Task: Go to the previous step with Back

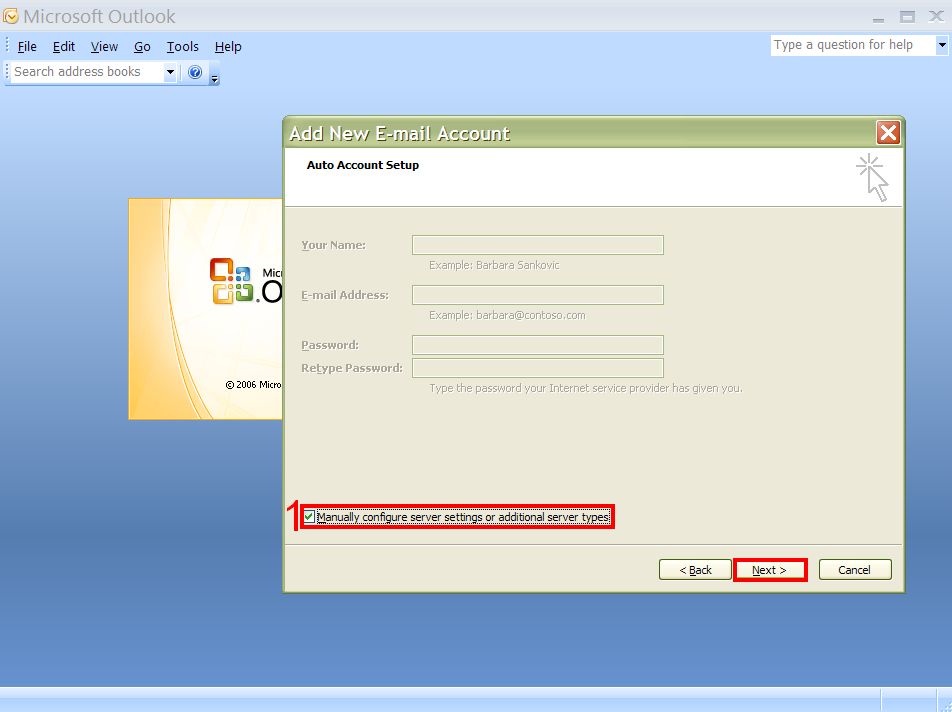Action: click(695, 570)
